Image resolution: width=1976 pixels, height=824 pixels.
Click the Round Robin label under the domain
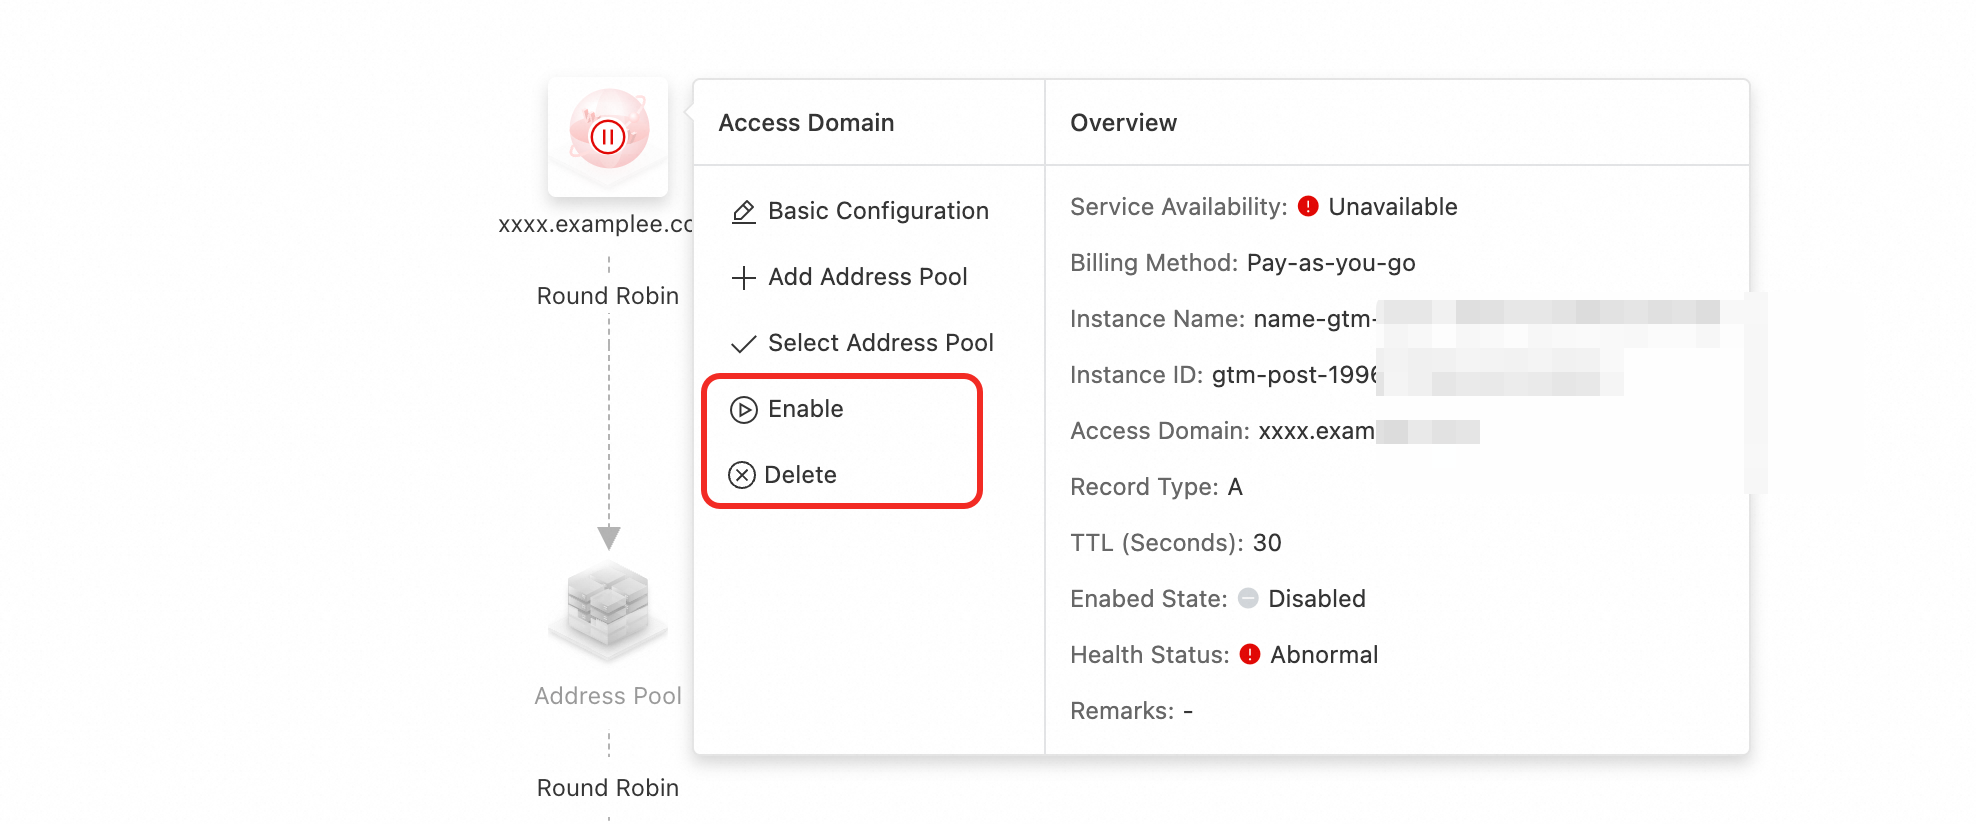point(608,296)
